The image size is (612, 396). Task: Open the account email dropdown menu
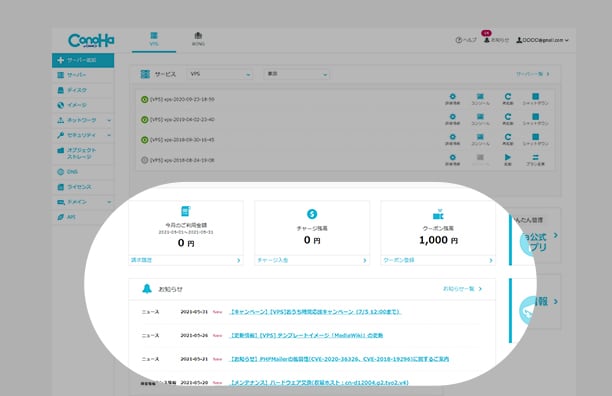[543, 40]
